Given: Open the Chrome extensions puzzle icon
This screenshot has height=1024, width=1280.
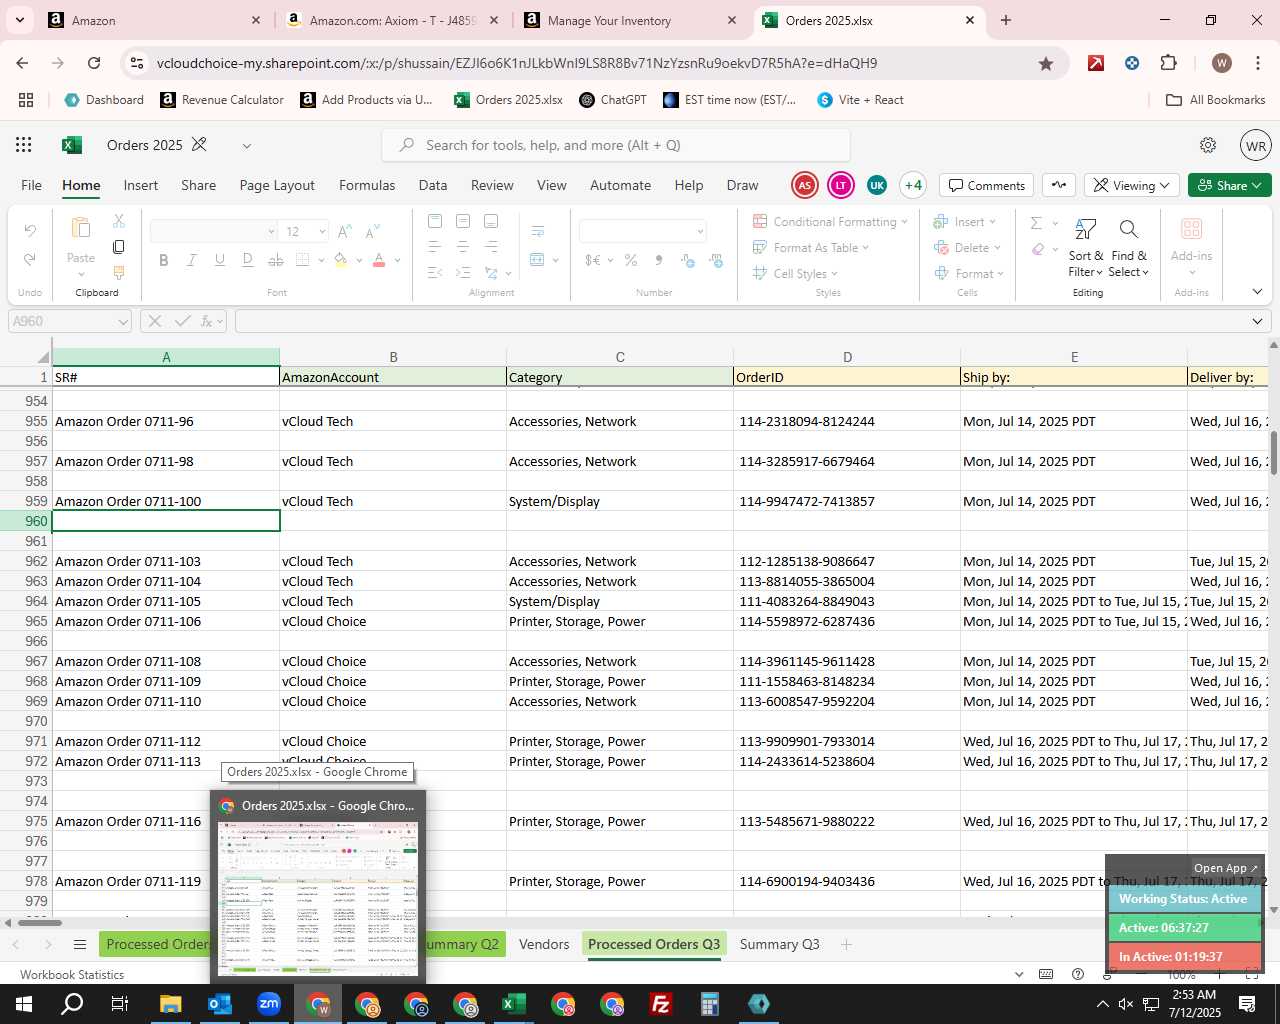Looking at the screenshot, I should pyautogui.click(x=1169, y=63).
